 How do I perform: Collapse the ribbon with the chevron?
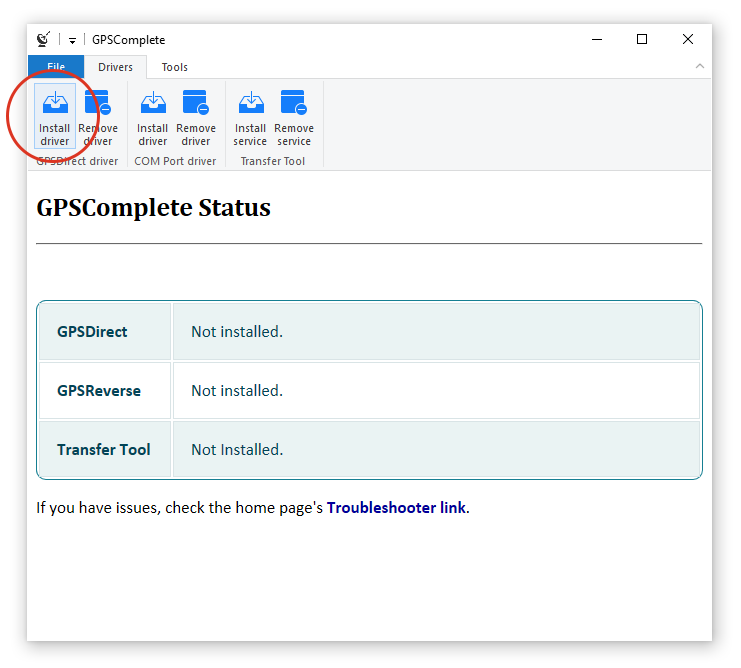point(700,66)
